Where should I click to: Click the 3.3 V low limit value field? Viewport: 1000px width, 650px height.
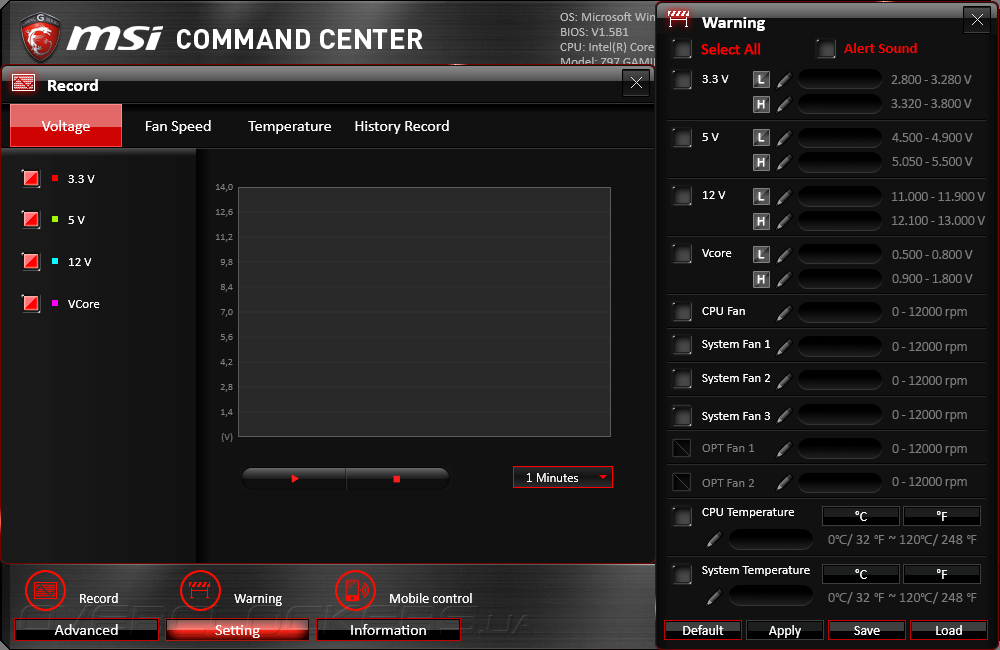(x=840, y=80)
